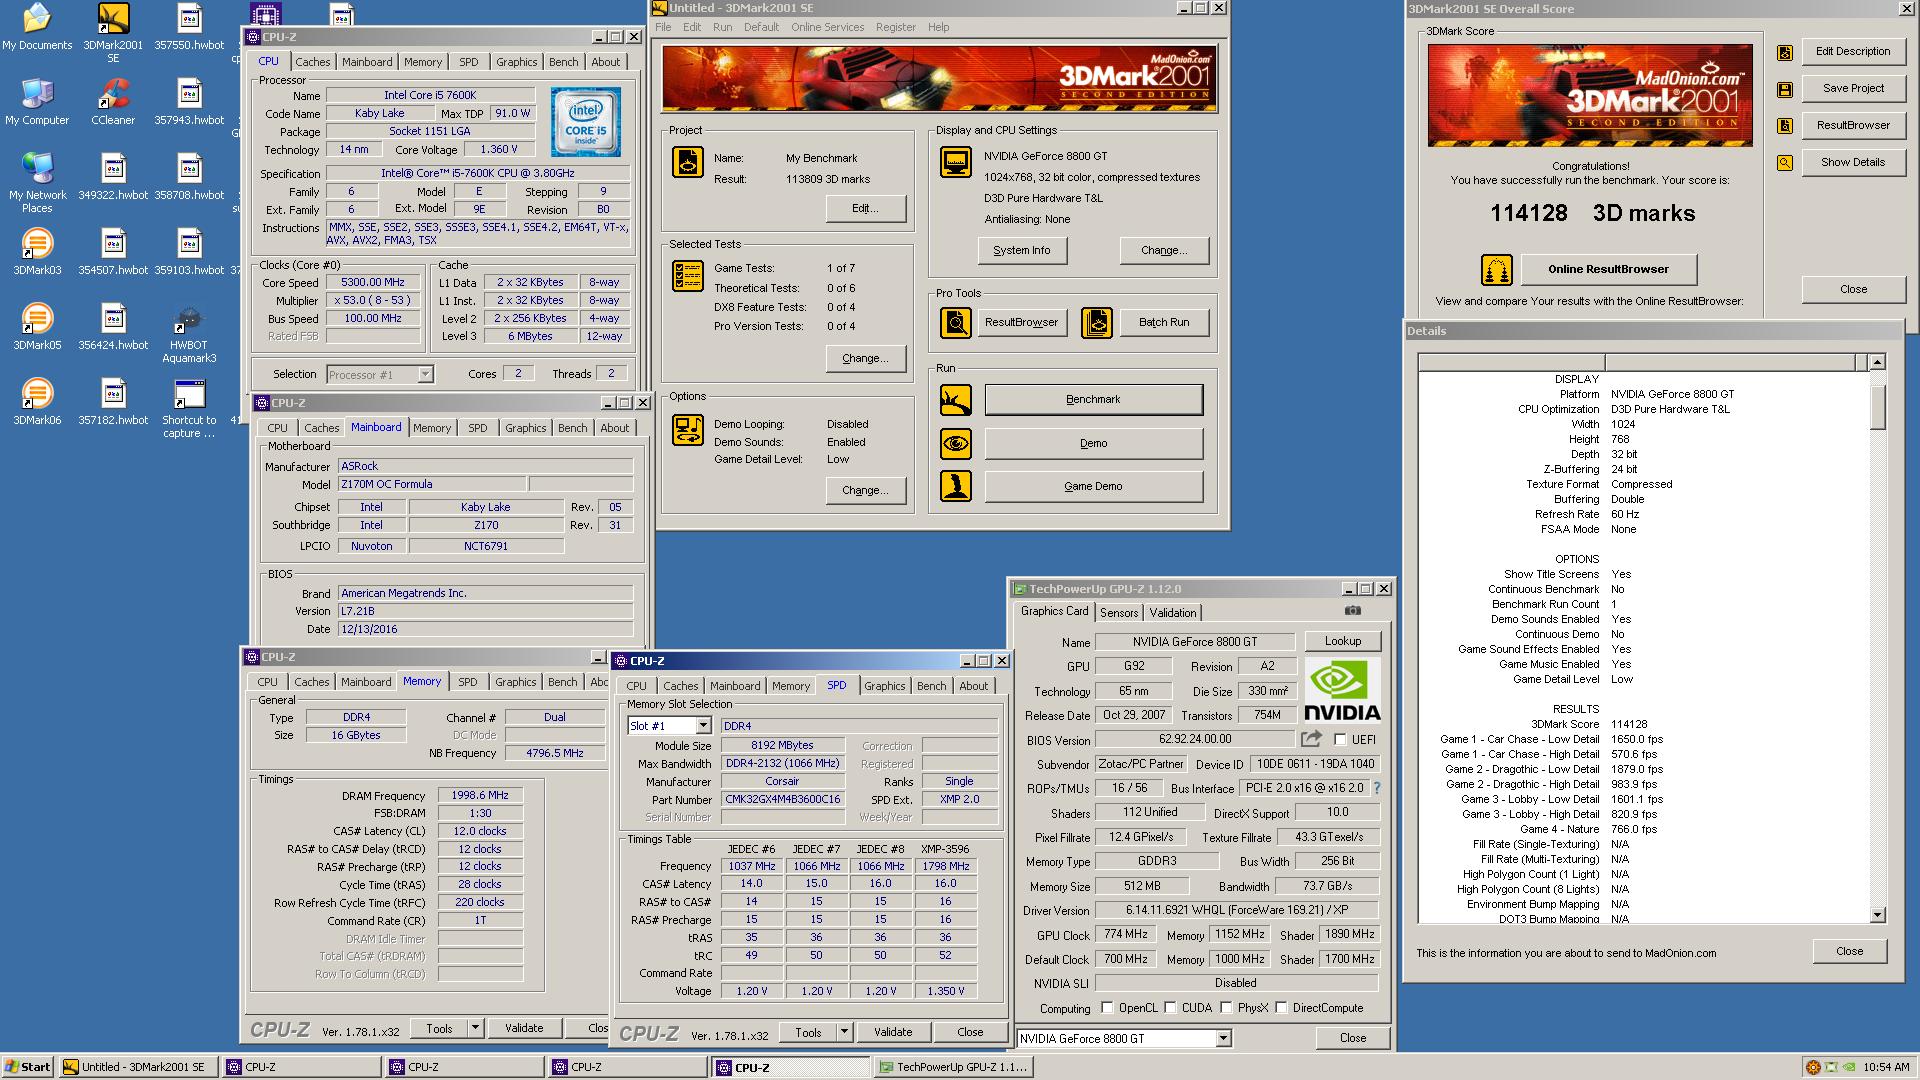The height and width of the screenshot is (1080, 1920).
Task: Click the Game Demo button
Action: [x=1093, y=486]
